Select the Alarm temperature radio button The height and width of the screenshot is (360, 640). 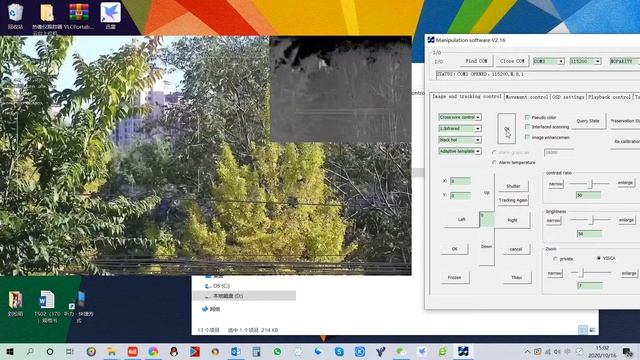(494, 162)
